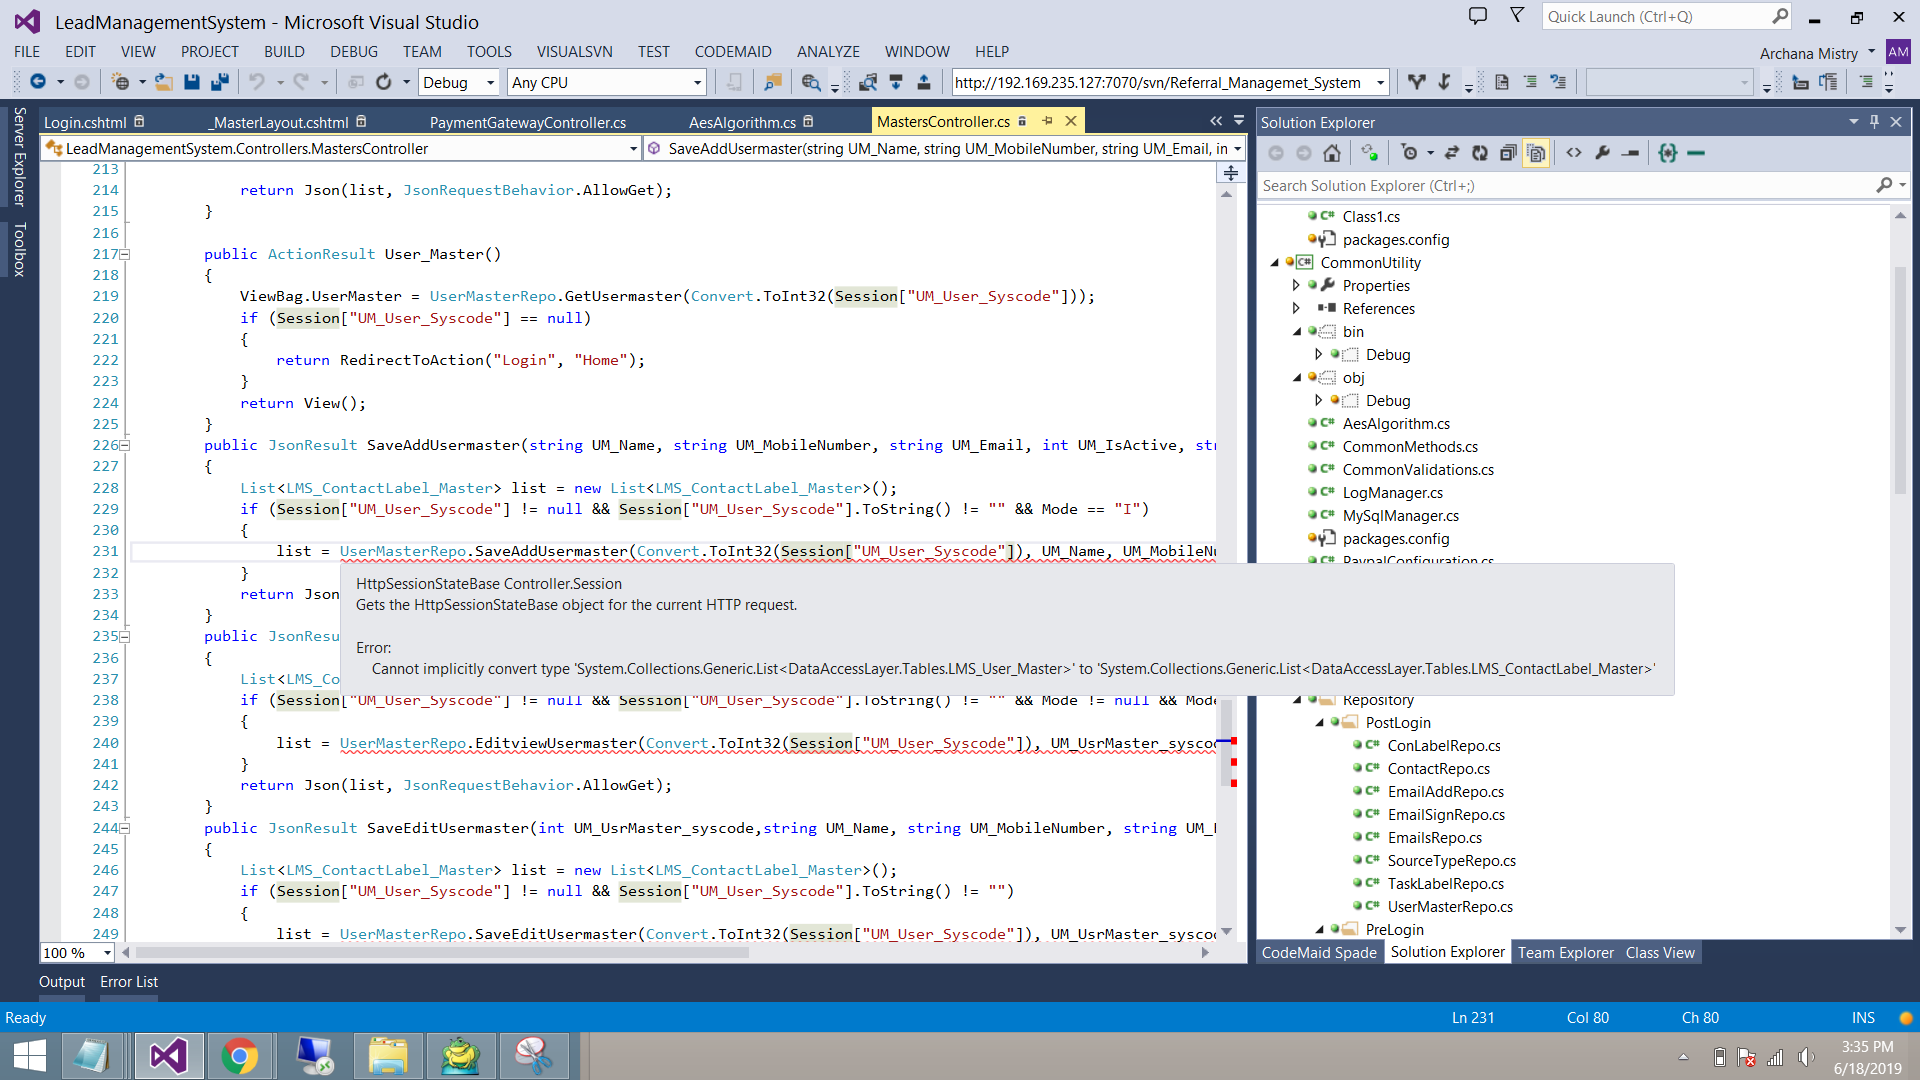Click the Archana Mistry account name
1920x1080 pixels.
tap(1808, 53)
